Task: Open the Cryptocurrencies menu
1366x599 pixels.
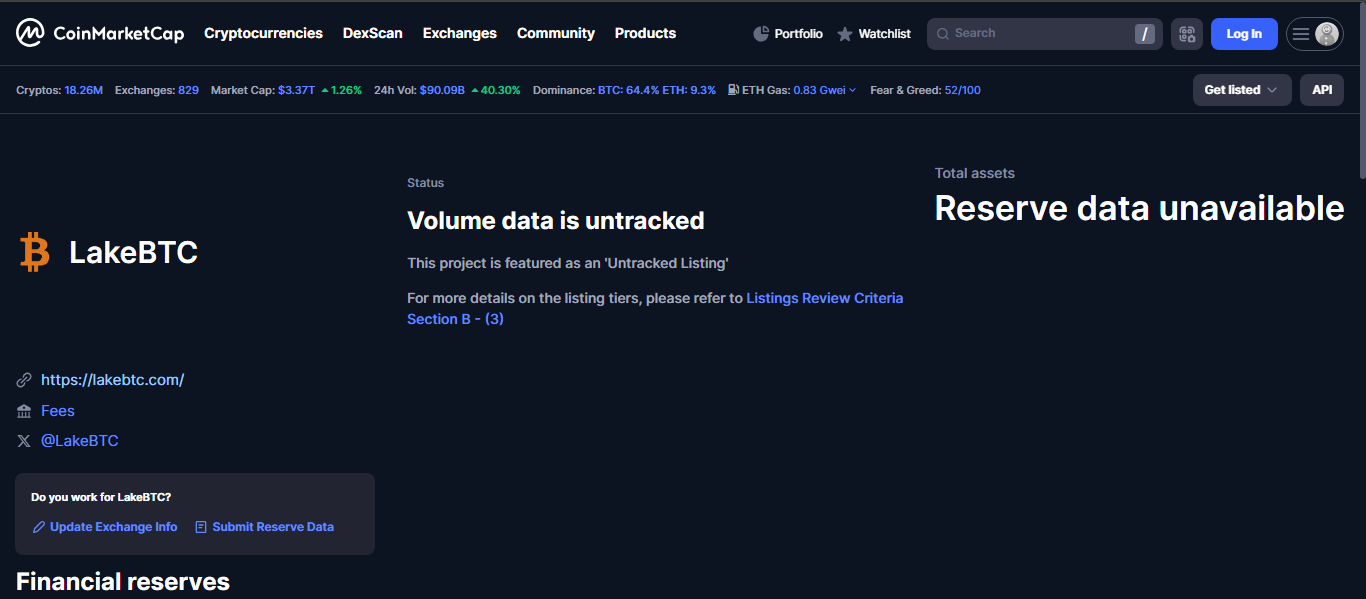Action: [x=263, y=33]
